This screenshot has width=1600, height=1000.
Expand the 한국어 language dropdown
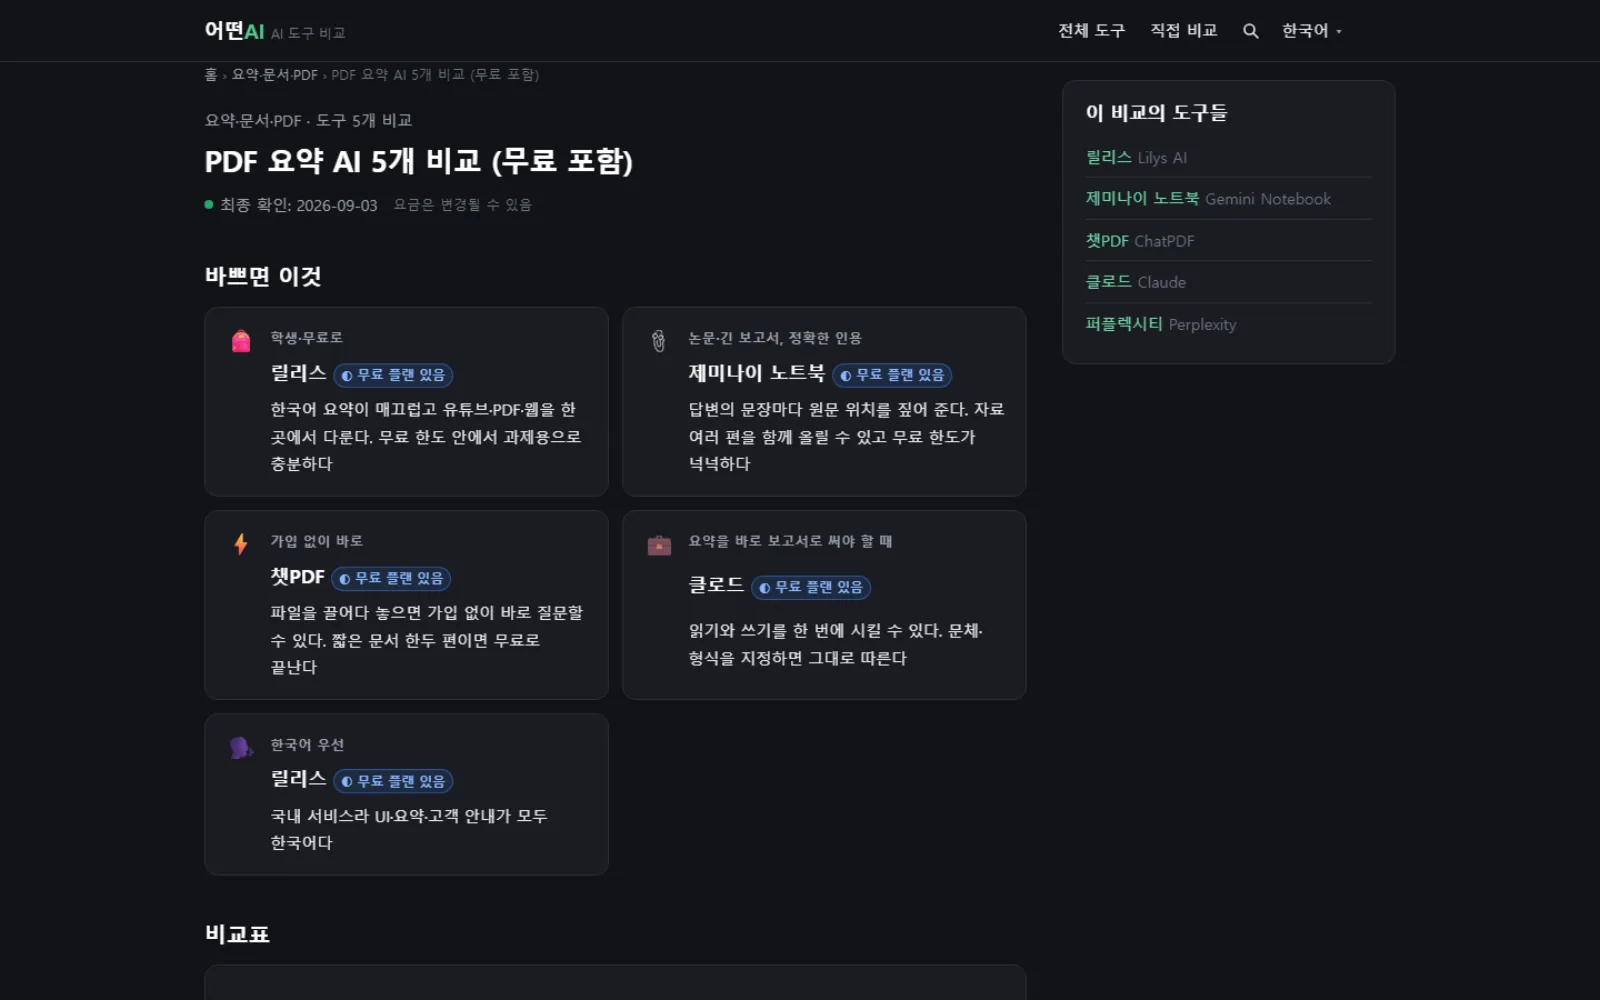(1311, 31)
